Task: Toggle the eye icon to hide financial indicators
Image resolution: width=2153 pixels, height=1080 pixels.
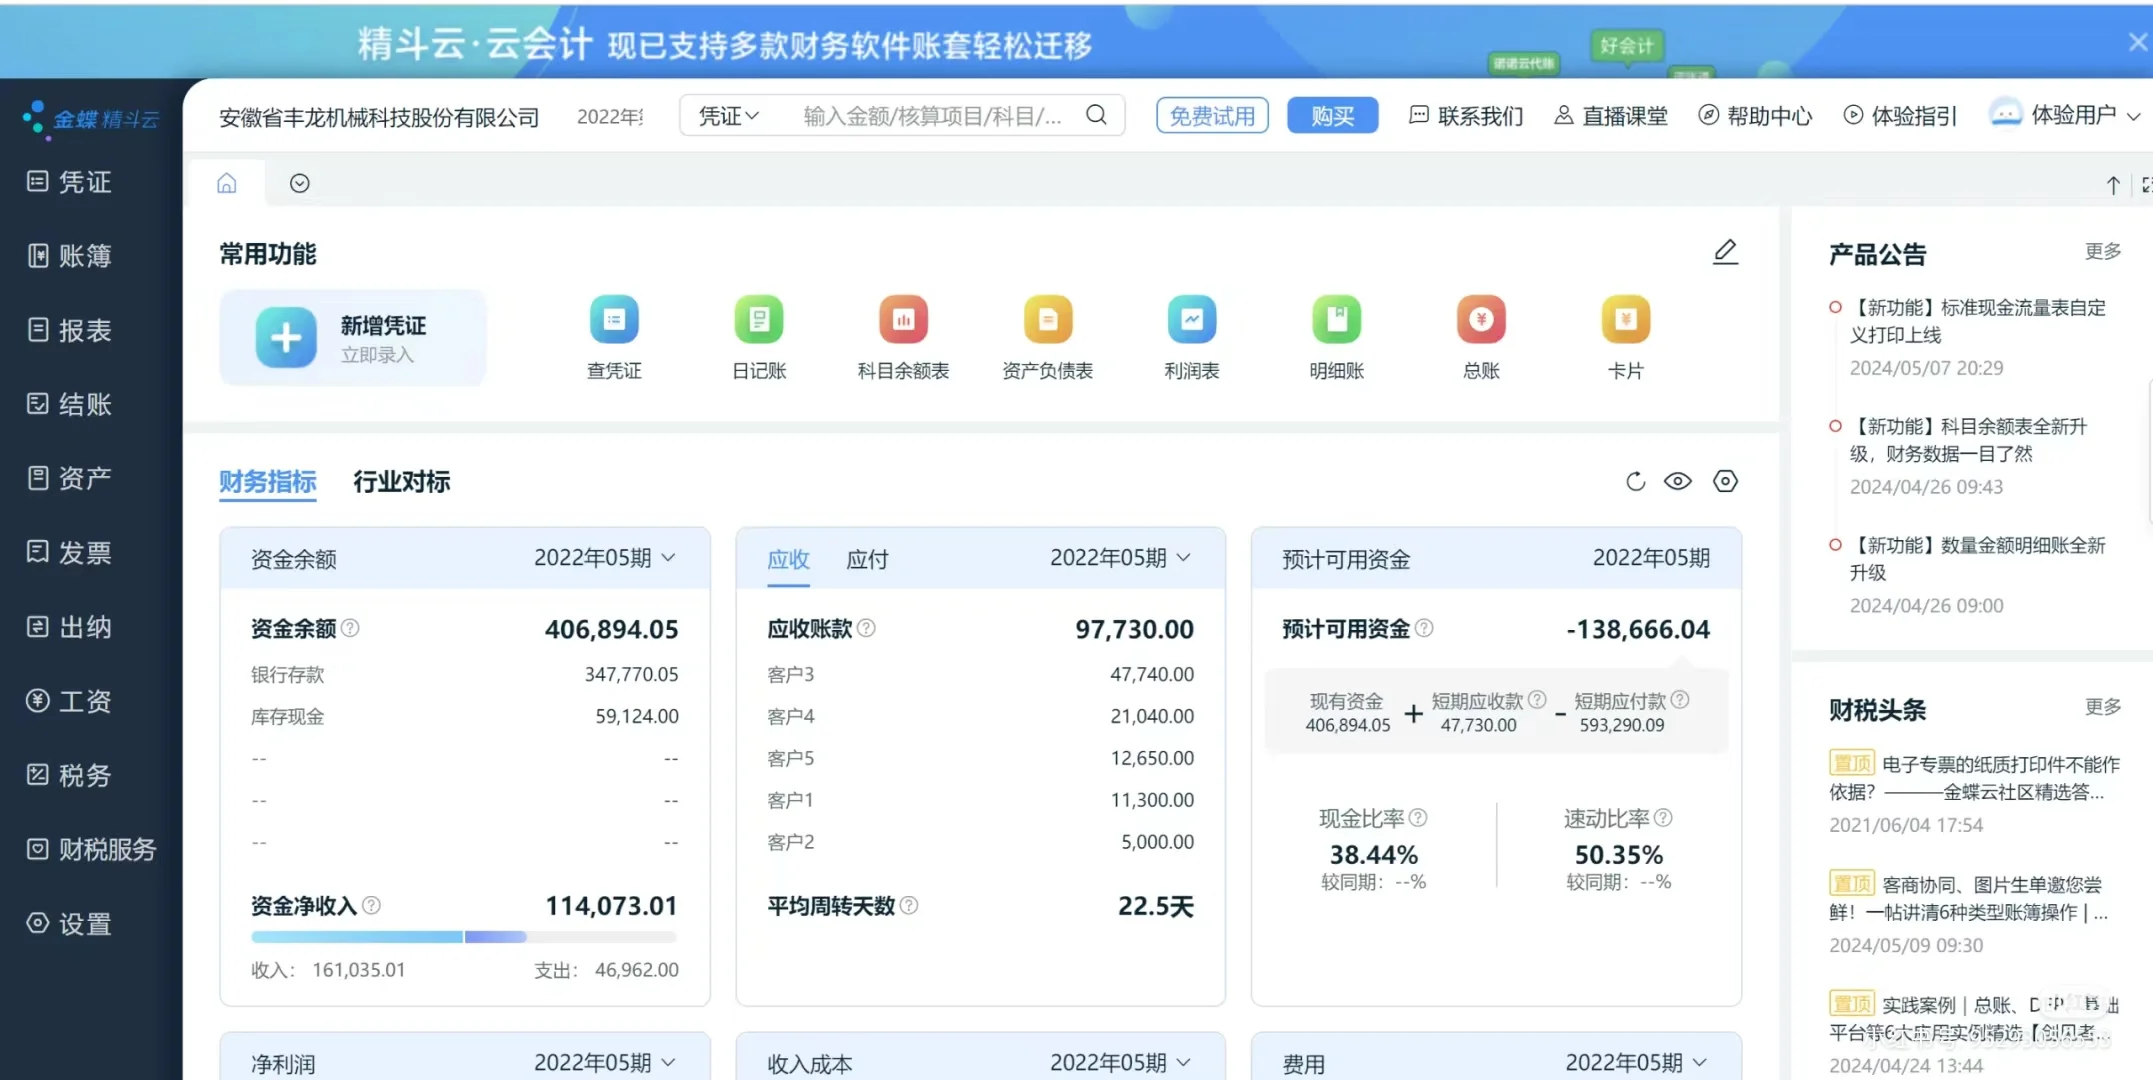Action: (1678, 481)
